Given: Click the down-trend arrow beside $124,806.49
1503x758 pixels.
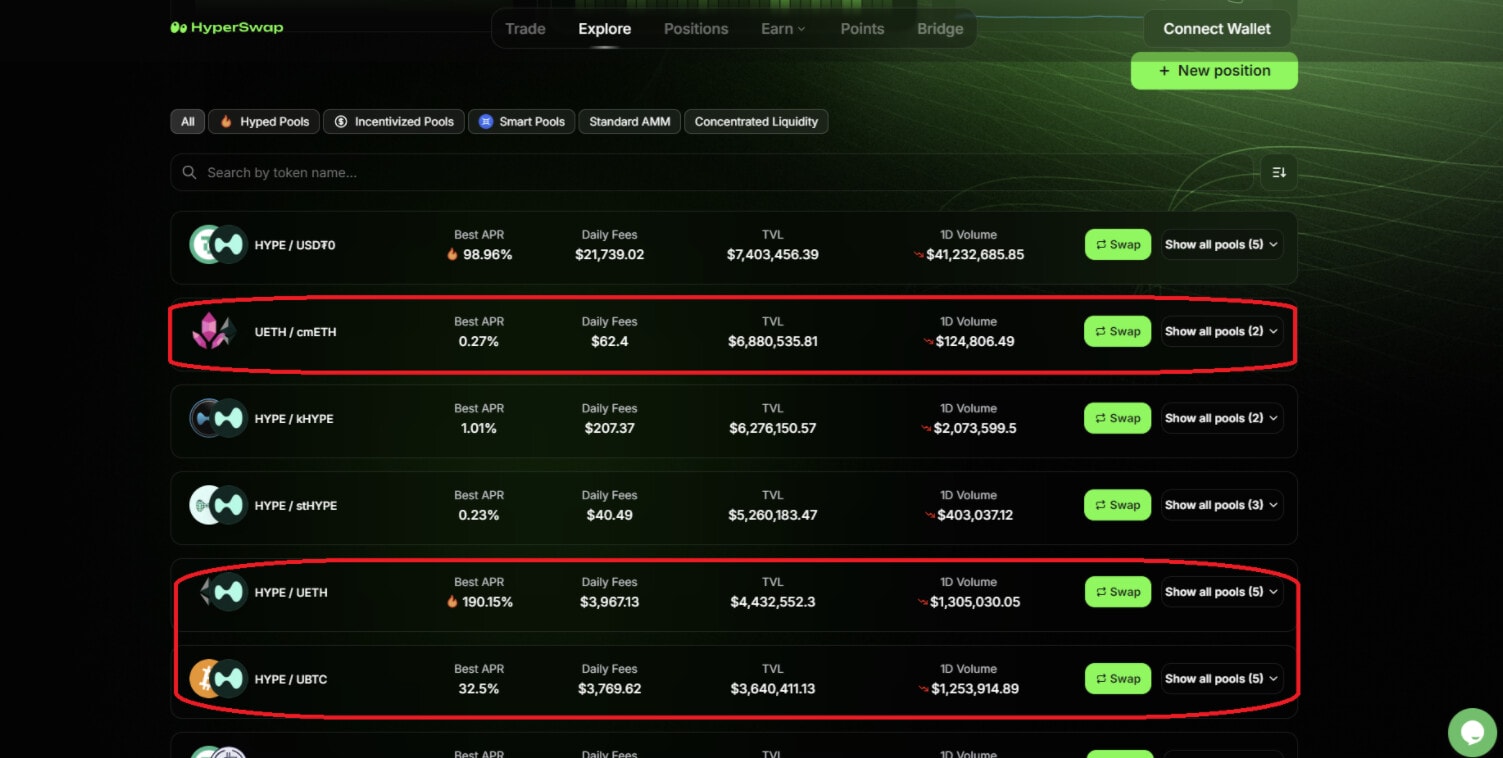Looking at the screenshot, I should [x=928, y=342].
